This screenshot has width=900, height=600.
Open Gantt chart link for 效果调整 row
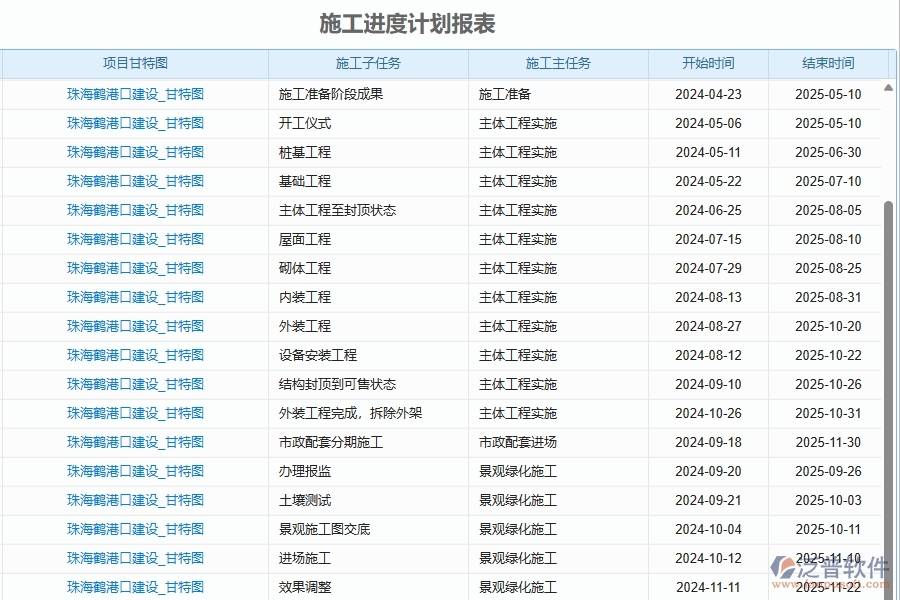coord(133,587)
